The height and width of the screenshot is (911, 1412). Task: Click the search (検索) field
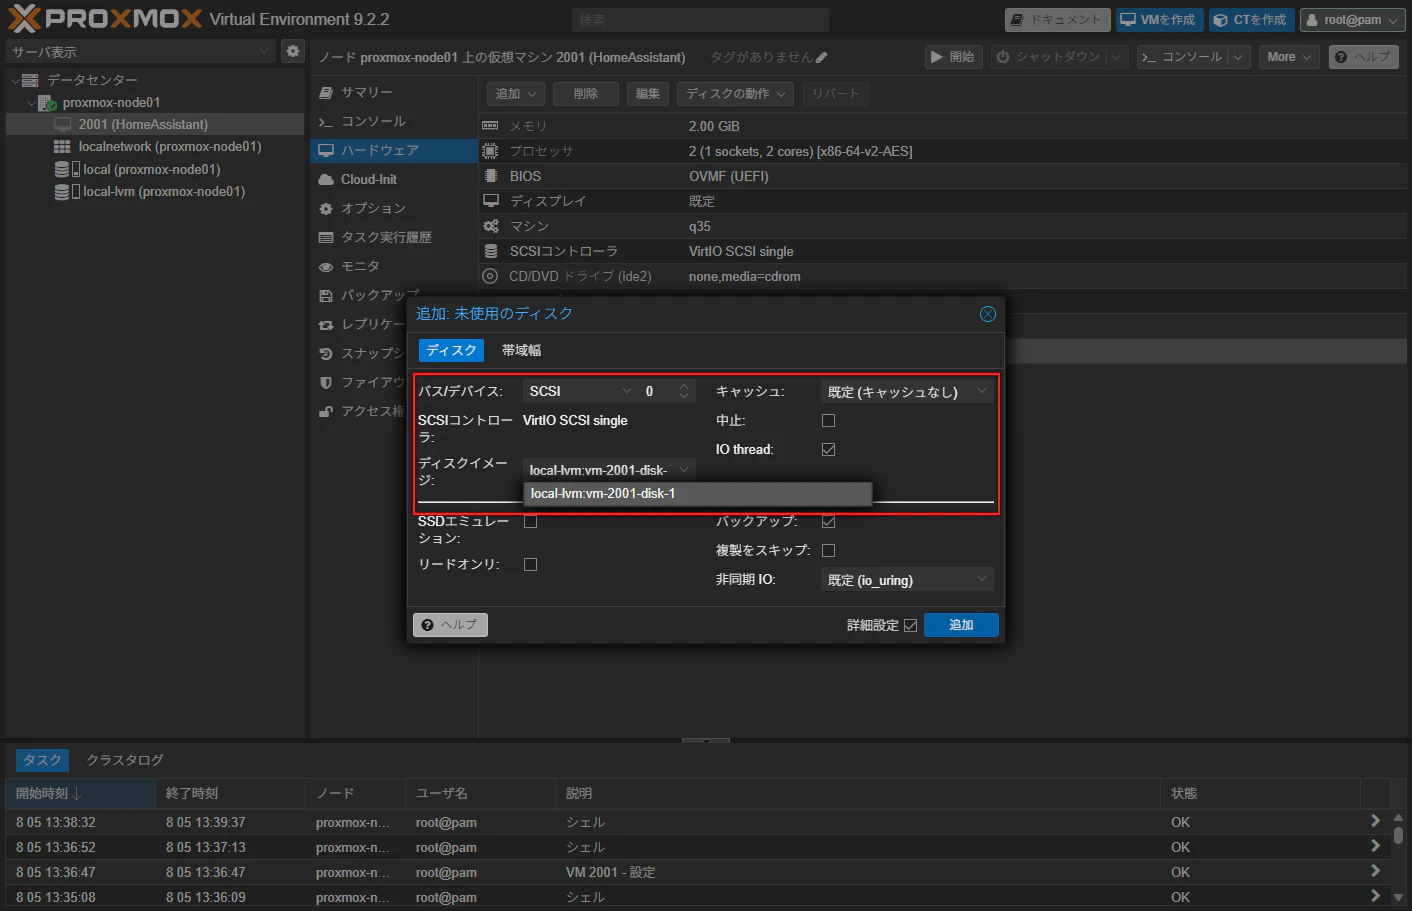click(700, 20)
